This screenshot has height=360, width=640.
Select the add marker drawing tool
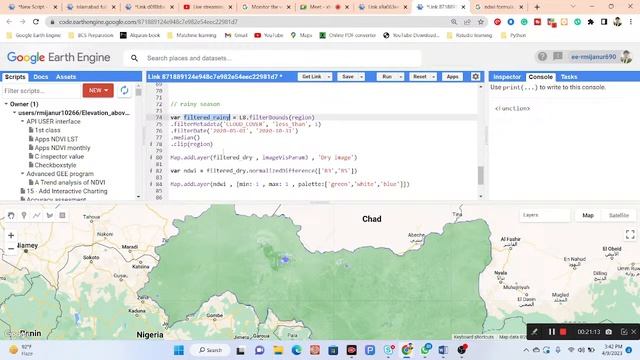click(24, 215)
